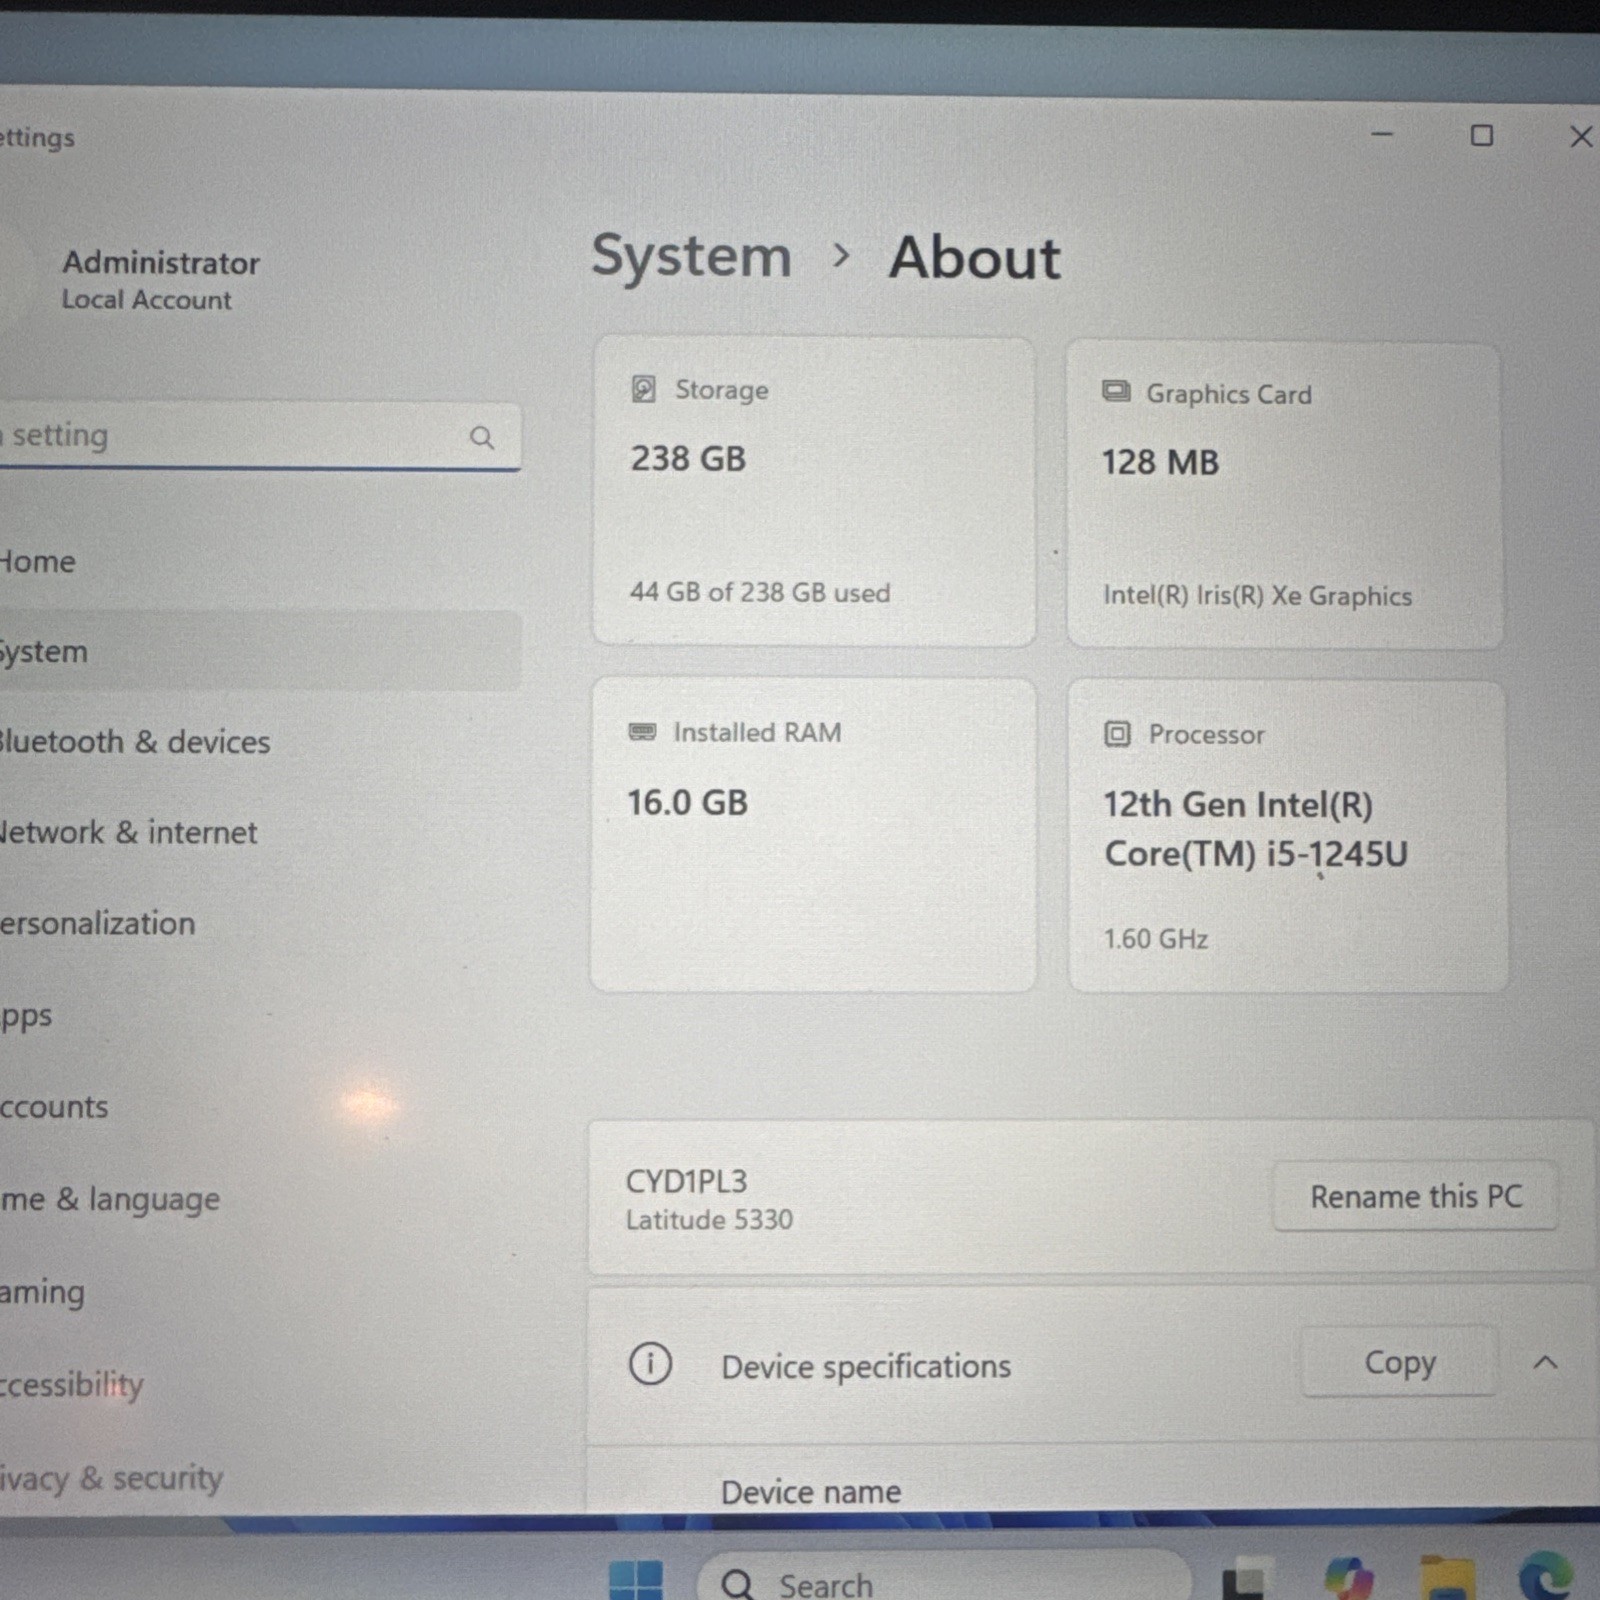This screenshot has height=1600, width=1600.
Task: Click the Installed RAM icon
Action: click(642, 732)
